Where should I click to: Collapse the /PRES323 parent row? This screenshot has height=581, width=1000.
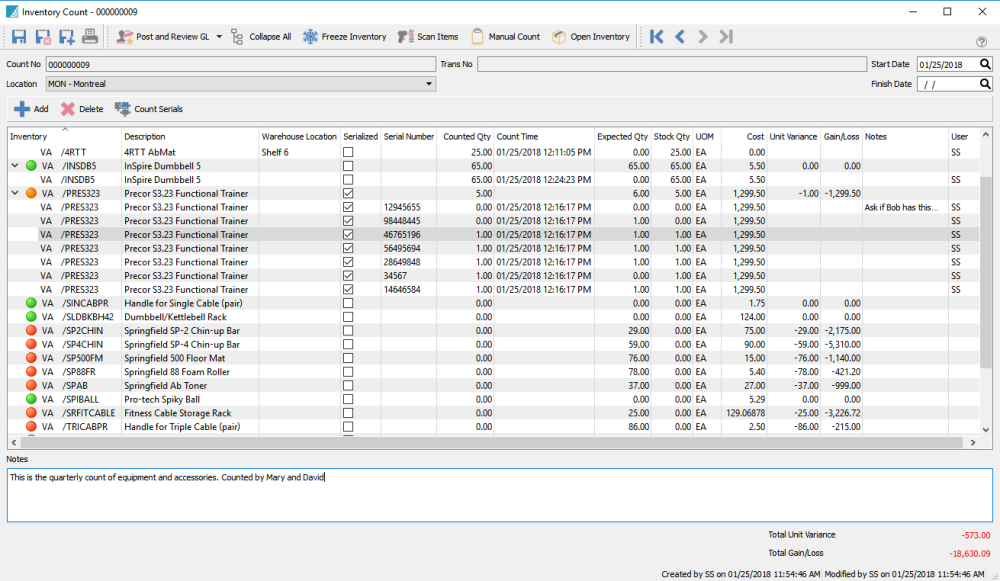point(15,193)
